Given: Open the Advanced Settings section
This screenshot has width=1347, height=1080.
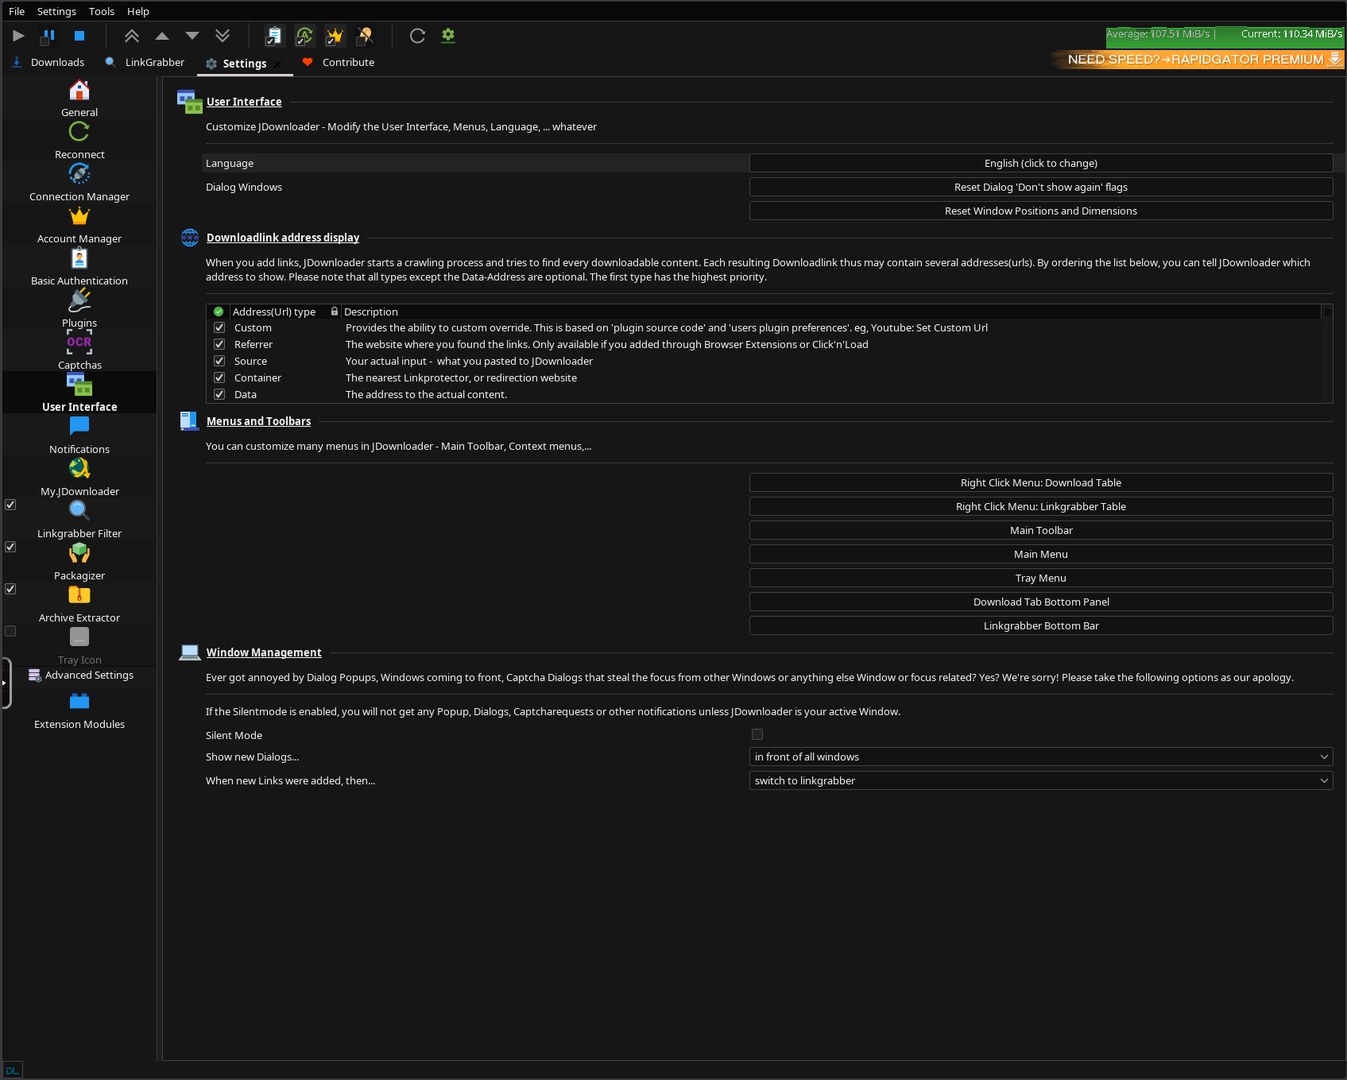Looking at the screenshot, I should click(x=80, y=675).
